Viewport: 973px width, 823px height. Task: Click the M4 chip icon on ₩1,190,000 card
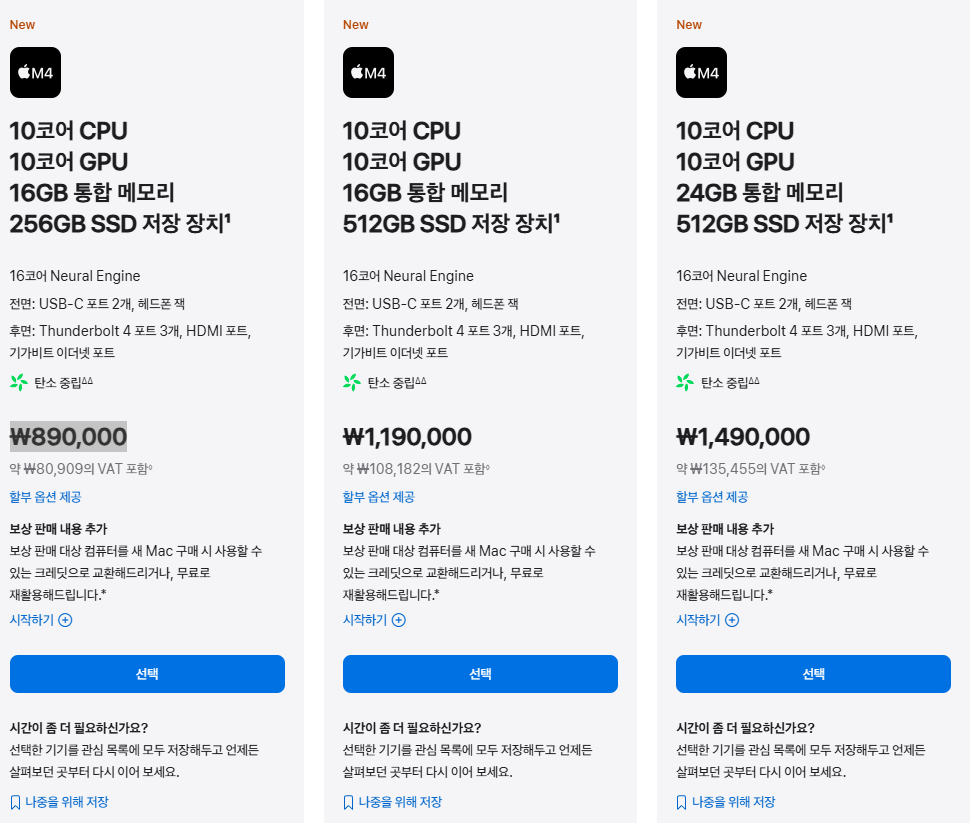pos(369,73)
